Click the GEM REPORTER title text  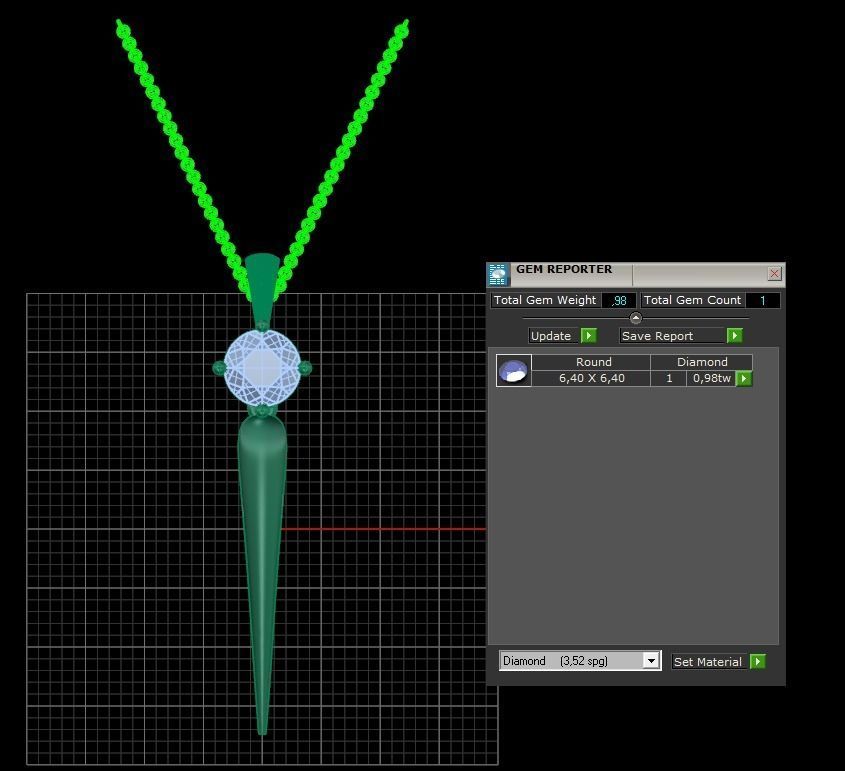[x=564, y=269]
